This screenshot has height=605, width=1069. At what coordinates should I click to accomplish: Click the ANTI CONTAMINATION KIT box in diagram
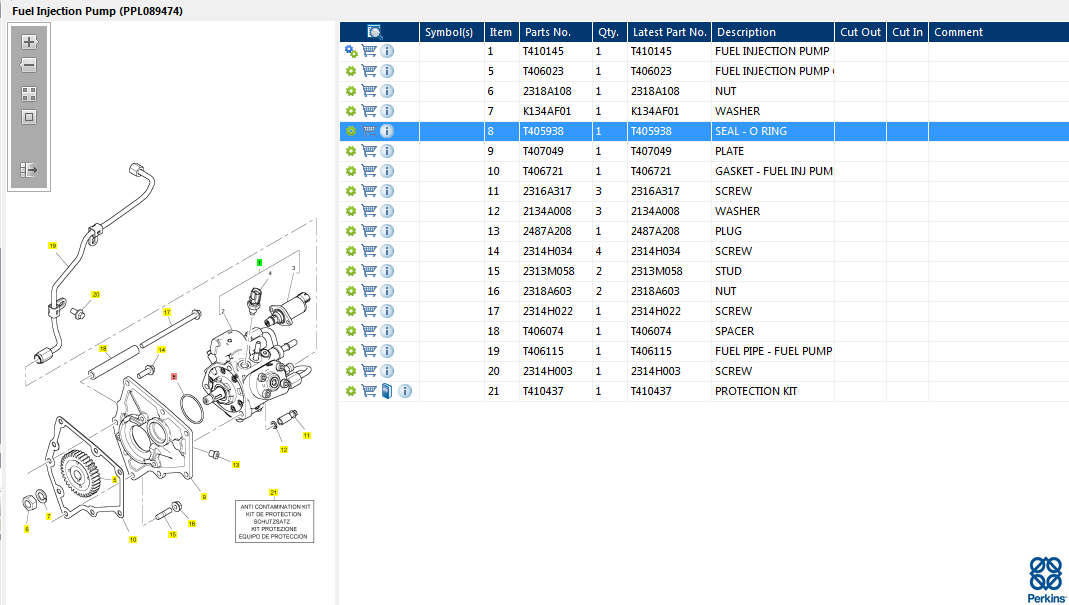point(275,522)
